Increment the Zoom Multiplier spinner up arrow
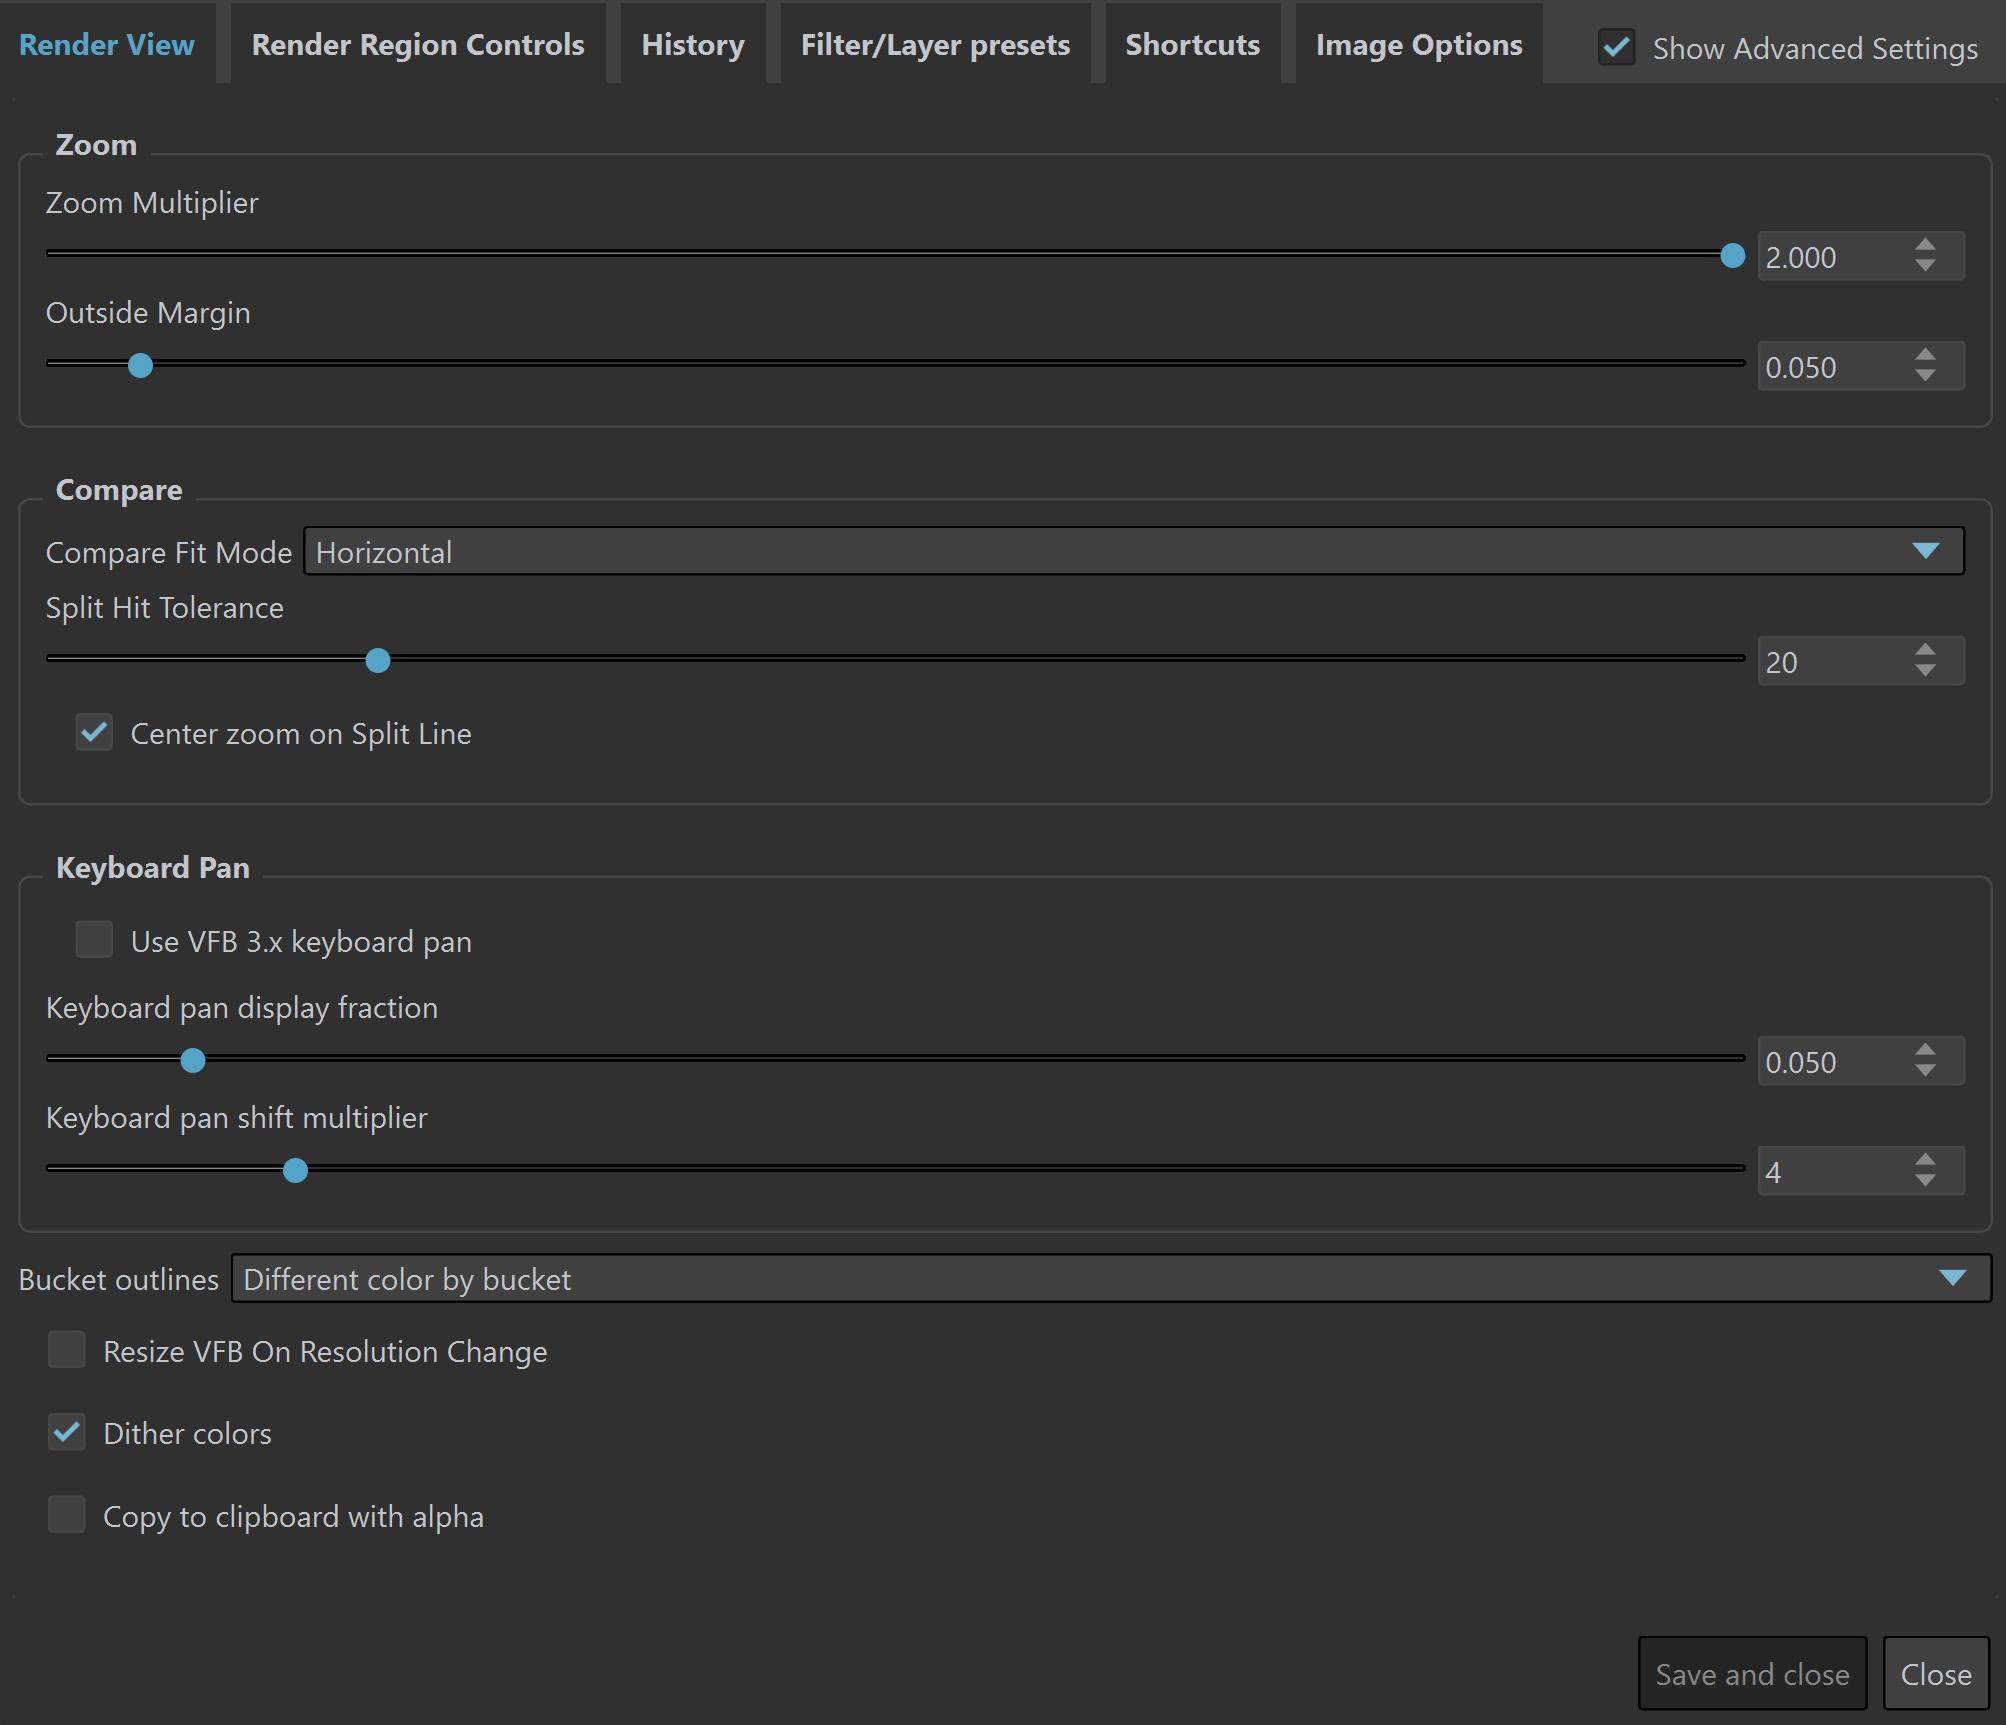 [x=1925, y=245]
